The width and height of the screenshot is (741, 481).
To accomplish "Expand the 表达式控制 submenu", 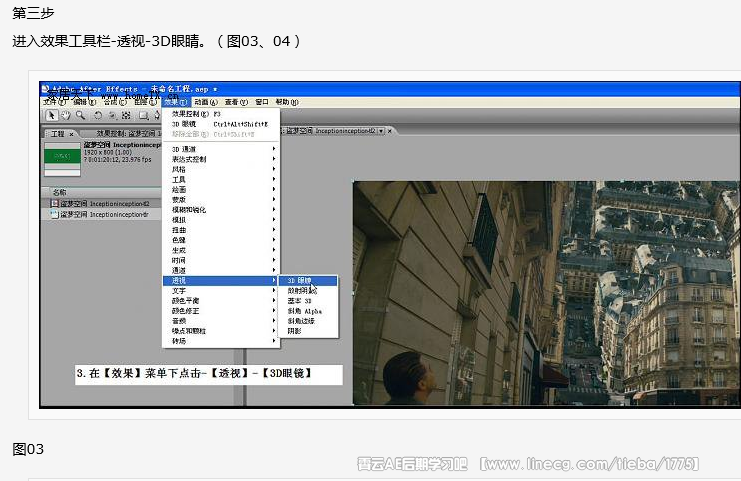I will pyautogui.click(x=221, y=159).
